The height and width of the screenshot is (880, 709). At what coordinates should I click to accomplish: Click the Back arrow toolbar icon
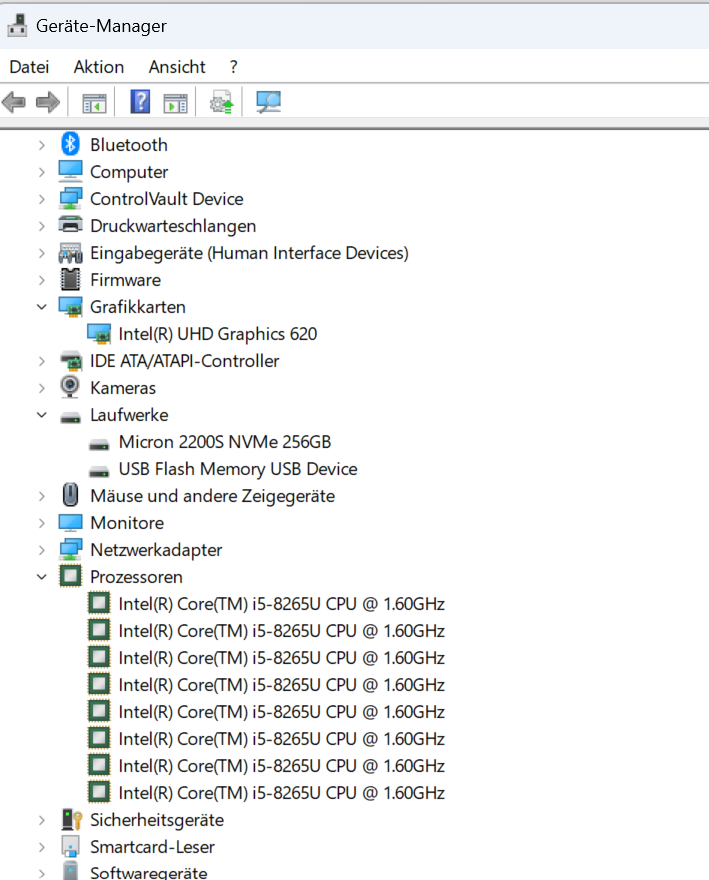14,103
